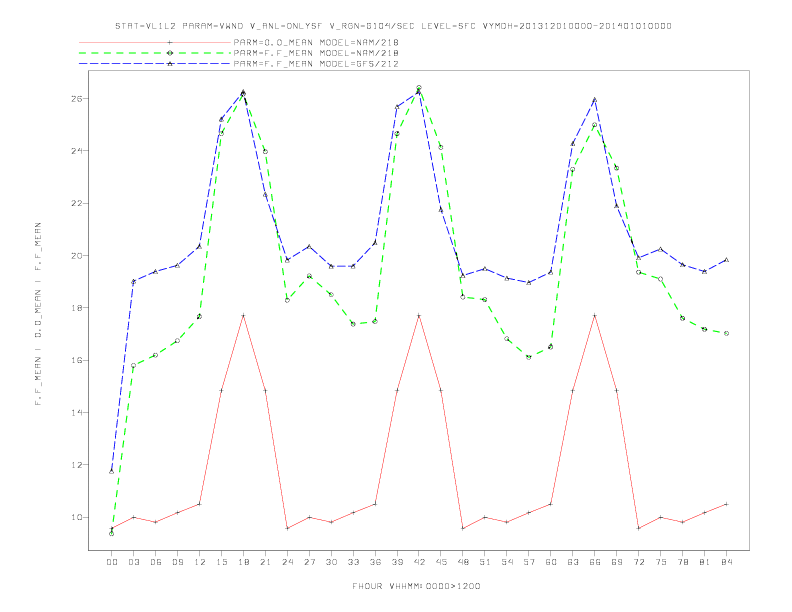This screenshot has height=612, width=792.
Task: Click x-axis tick label 48
Action: pyautogui.click(x=463, y=562)
